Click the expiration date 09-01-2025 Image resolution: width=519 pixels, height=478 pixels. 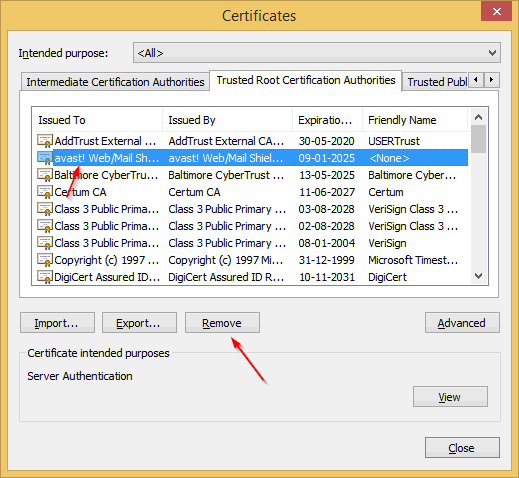click(x=327, y=158)
